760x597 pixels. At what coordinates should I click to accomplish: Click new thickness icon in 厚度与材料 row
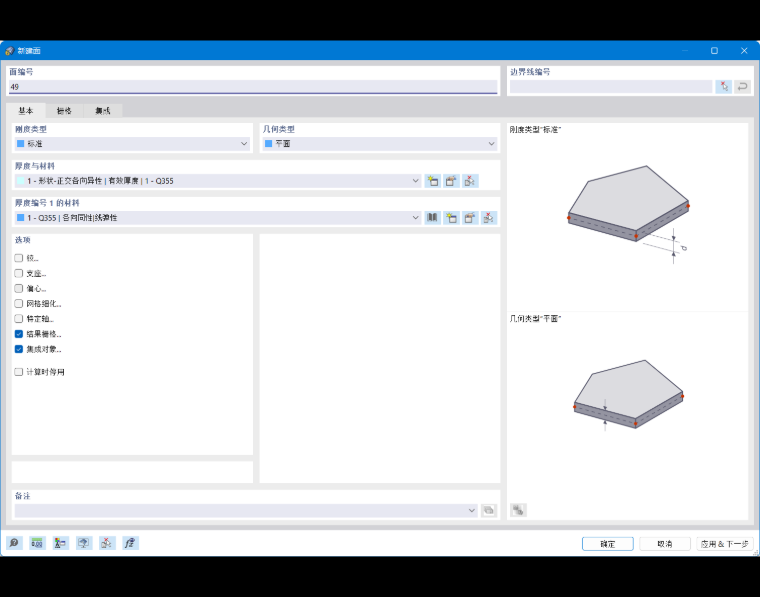[x=432, y=181]
